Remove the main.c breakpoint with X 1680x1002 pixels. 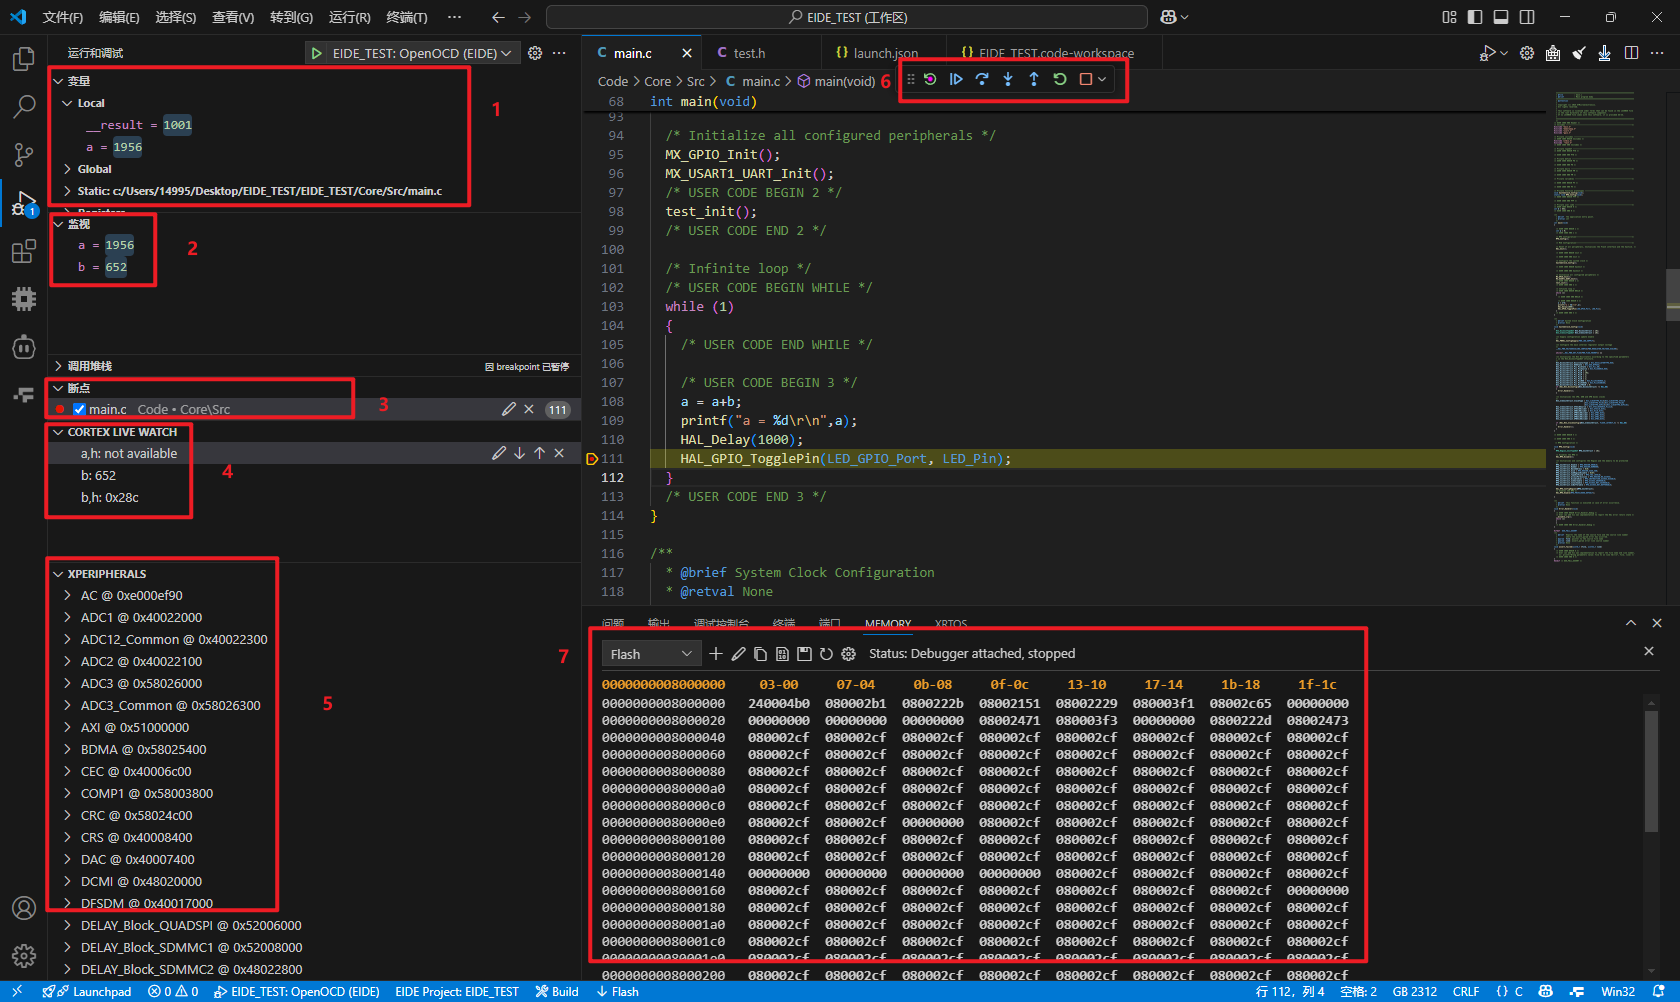coord(529,409)
